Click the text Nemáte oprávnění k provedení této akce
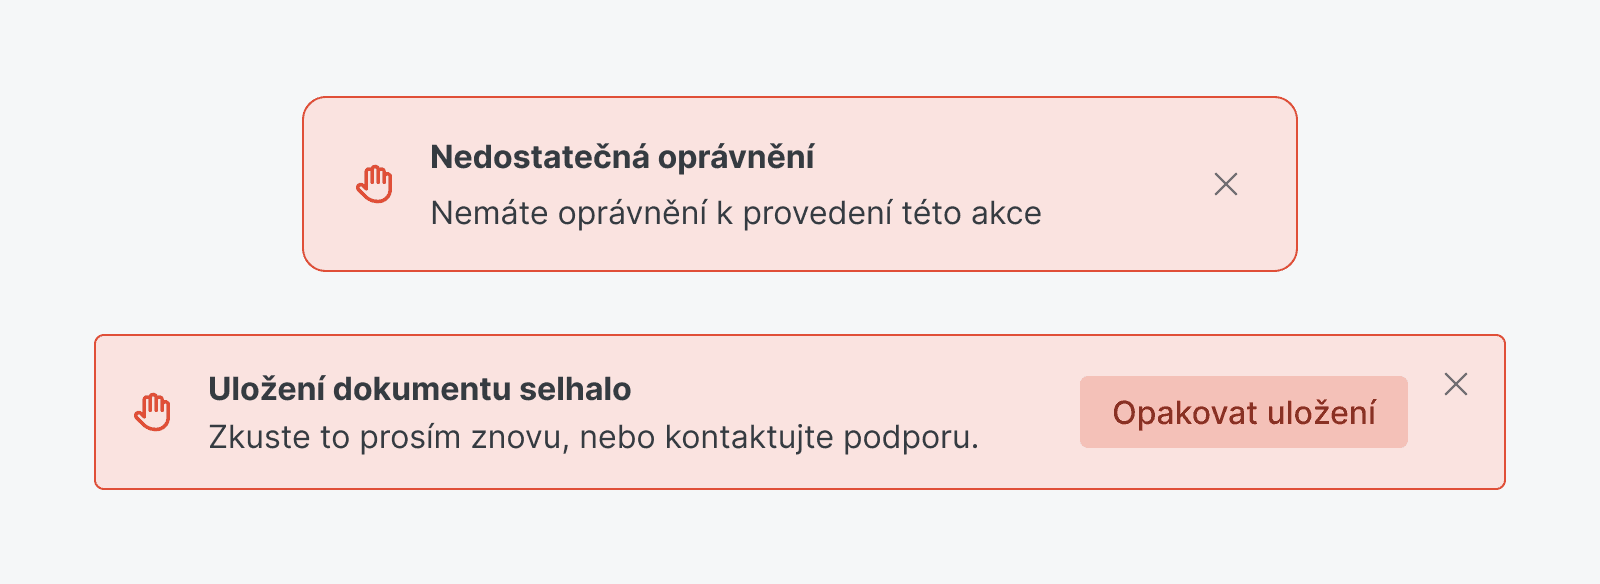Image resolution: width=1600 pixels, height=584 pixels. 735,213
